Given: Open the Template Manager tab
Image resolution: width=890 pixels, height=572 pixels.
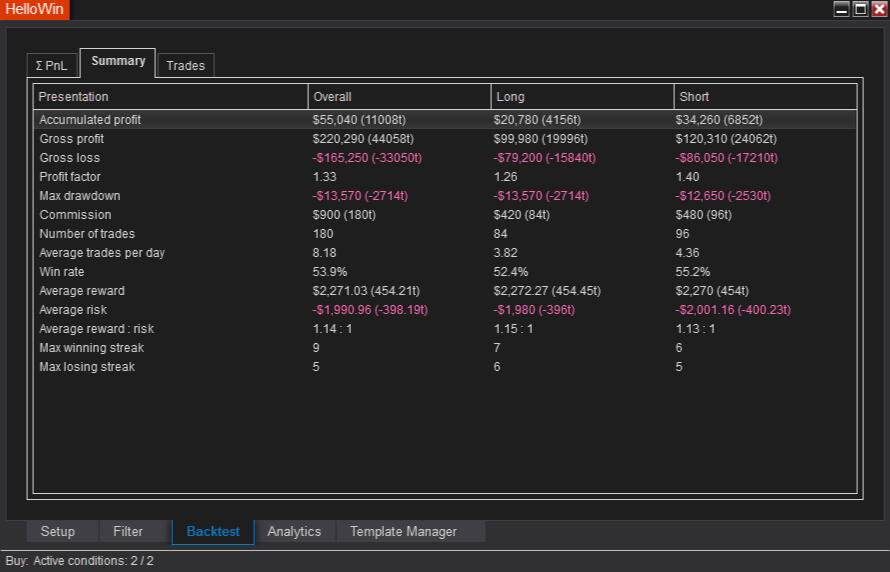Looking at the screenshot, I should pos(403,531).
